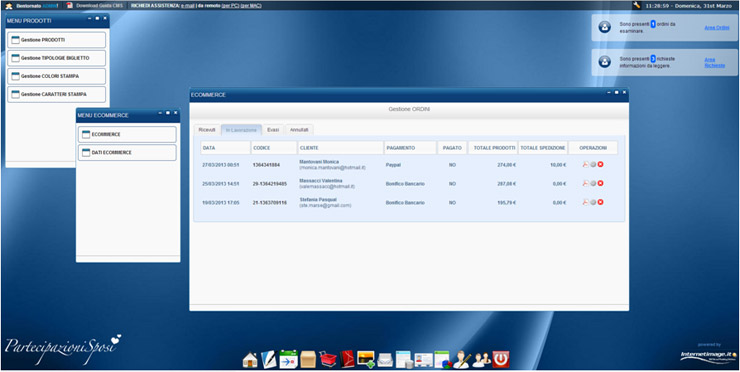The width and height of the screenshot is (740, 372).
Task: Open the red shopping cart dock icon
Action: click(x=328, y=359)
